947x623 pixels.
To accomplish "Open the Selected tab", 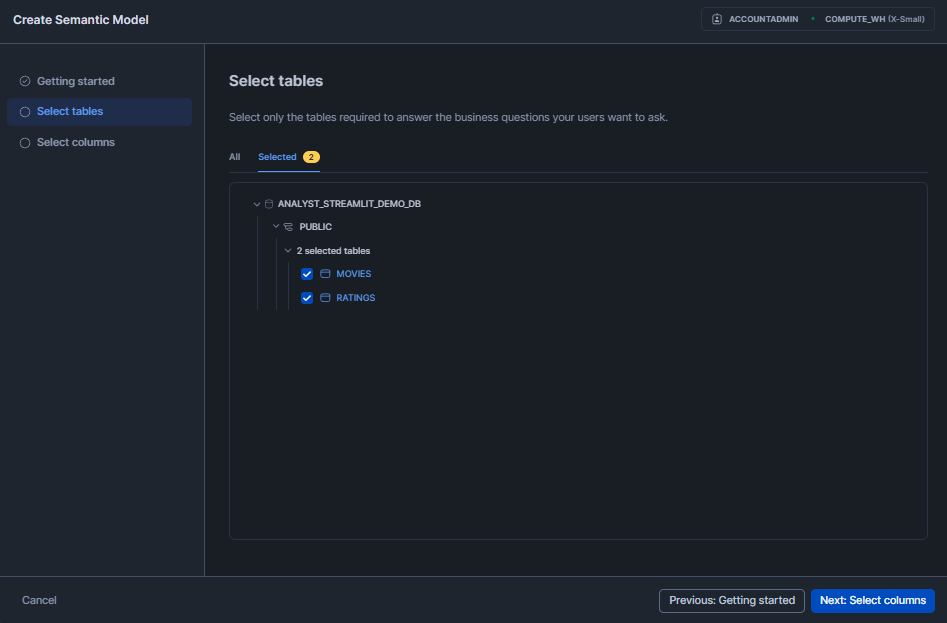I will pyautogui.click(x=276, y=157).
